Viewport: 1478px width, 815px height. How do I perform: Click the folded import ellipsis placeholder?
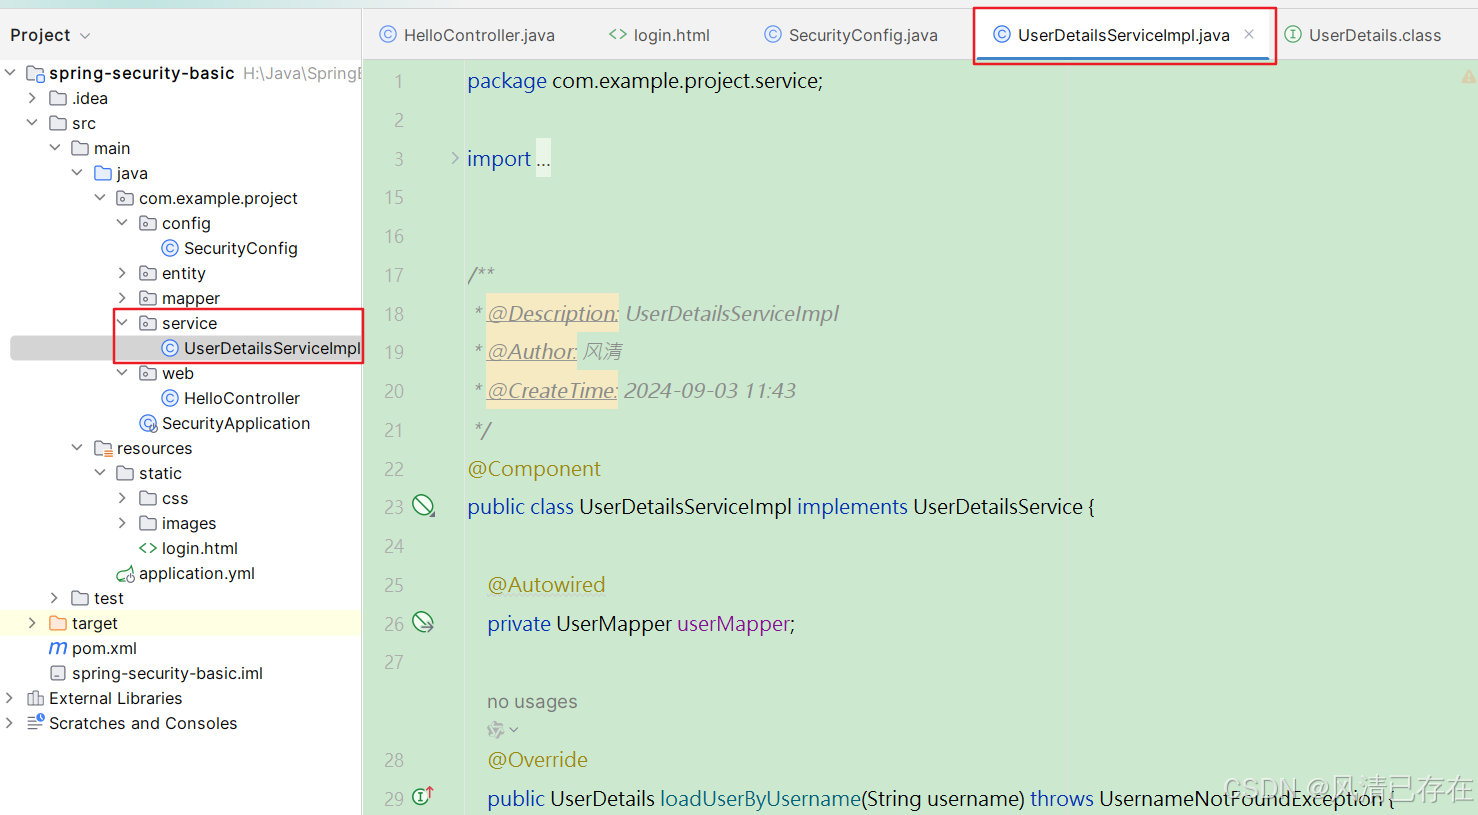pos(543,158)
